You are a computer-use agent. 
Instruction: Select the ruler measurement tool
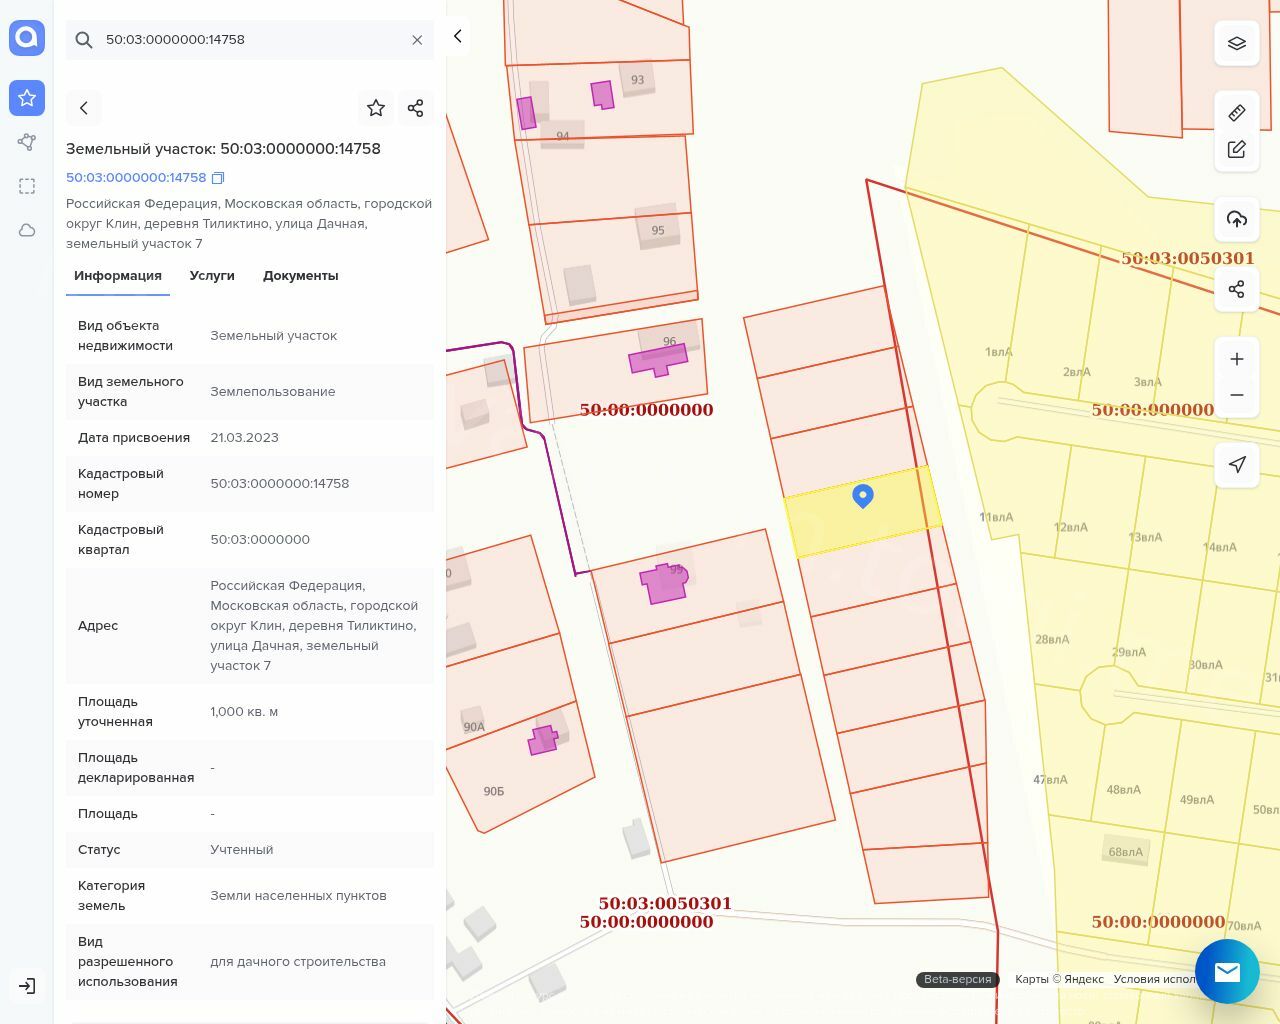(1237, 113)
